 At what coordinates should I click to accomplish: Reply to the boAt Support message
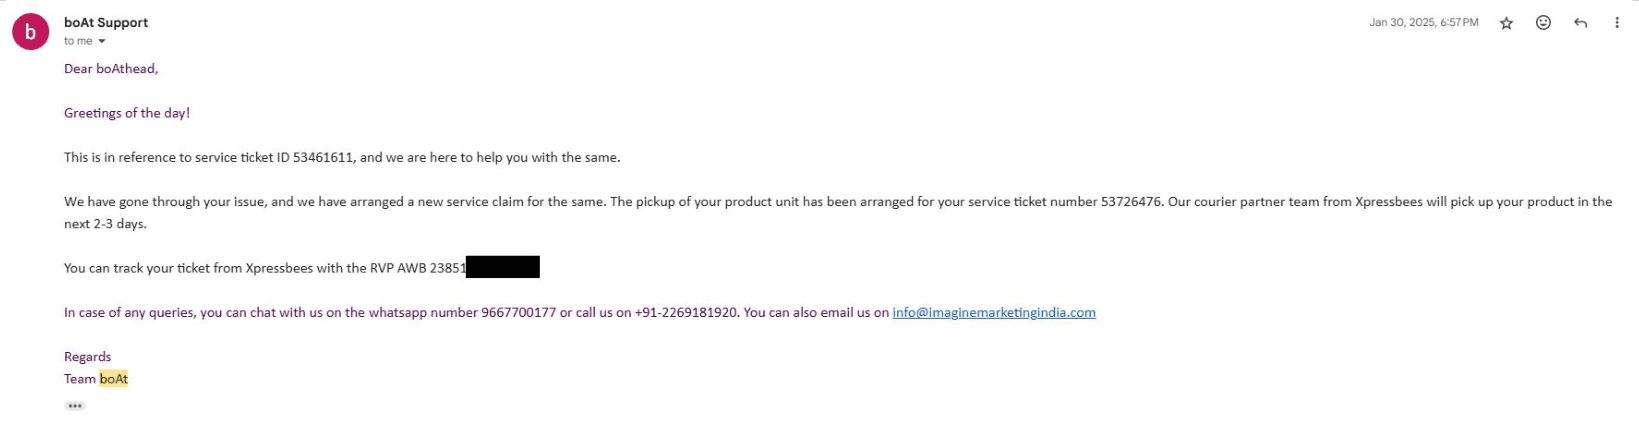(1580, 23)
